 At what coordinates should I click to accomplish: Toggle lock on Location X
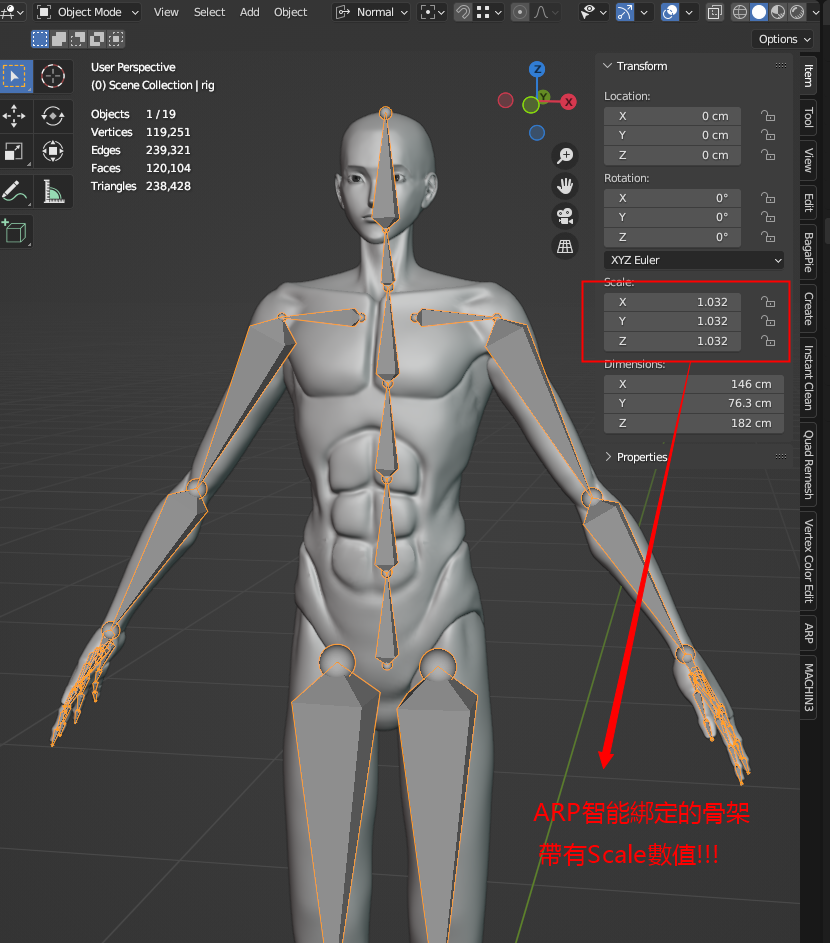point(768,116)
